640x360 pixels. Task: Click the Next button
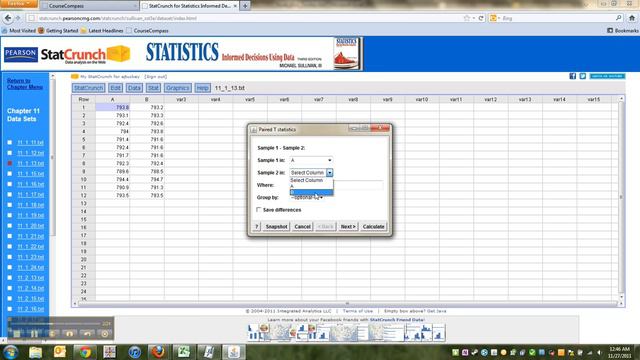tap(348, 227)
